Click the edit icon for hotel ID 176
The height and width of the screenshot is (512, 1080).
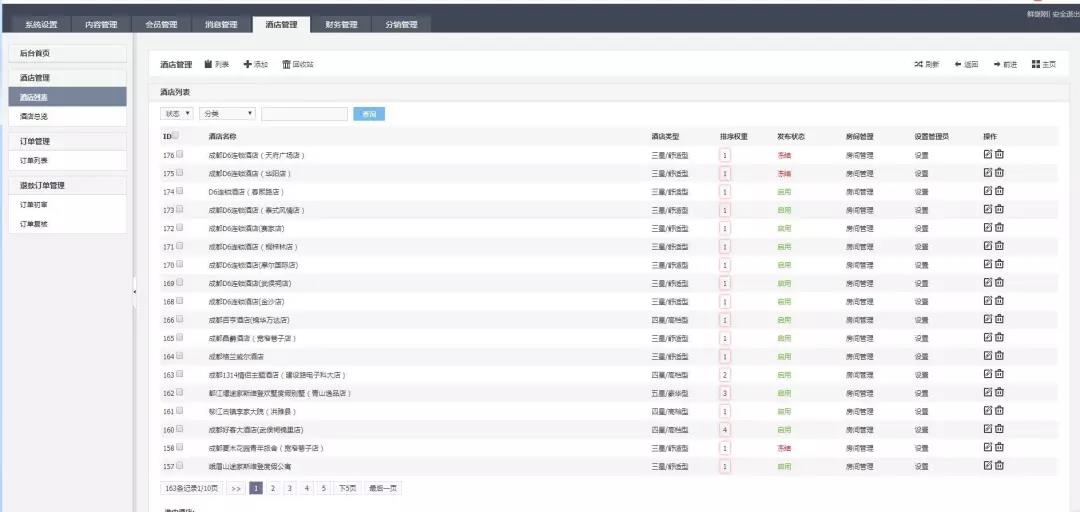point(988,154)
